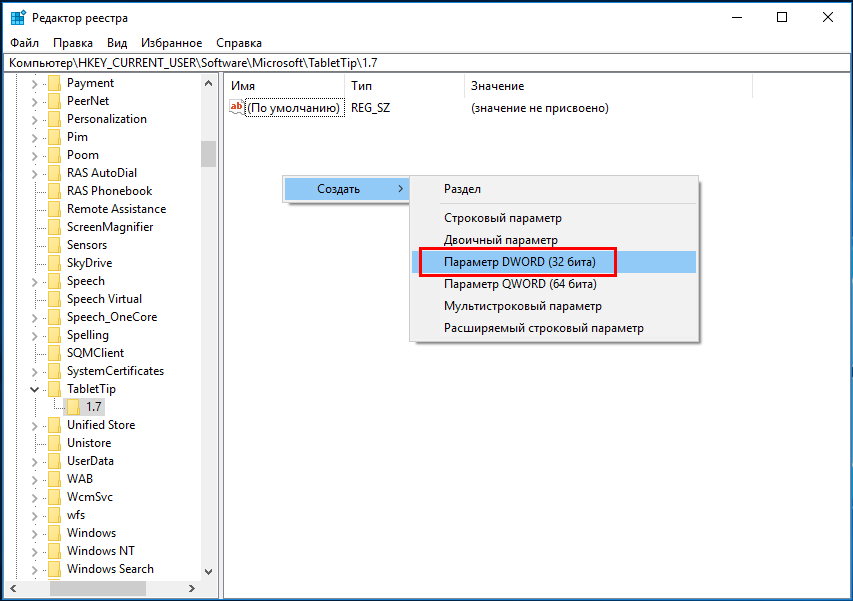This screenshot has width=853, height=601.
Task: Click the Unistore folder icon
Action: tap(54, 443)
